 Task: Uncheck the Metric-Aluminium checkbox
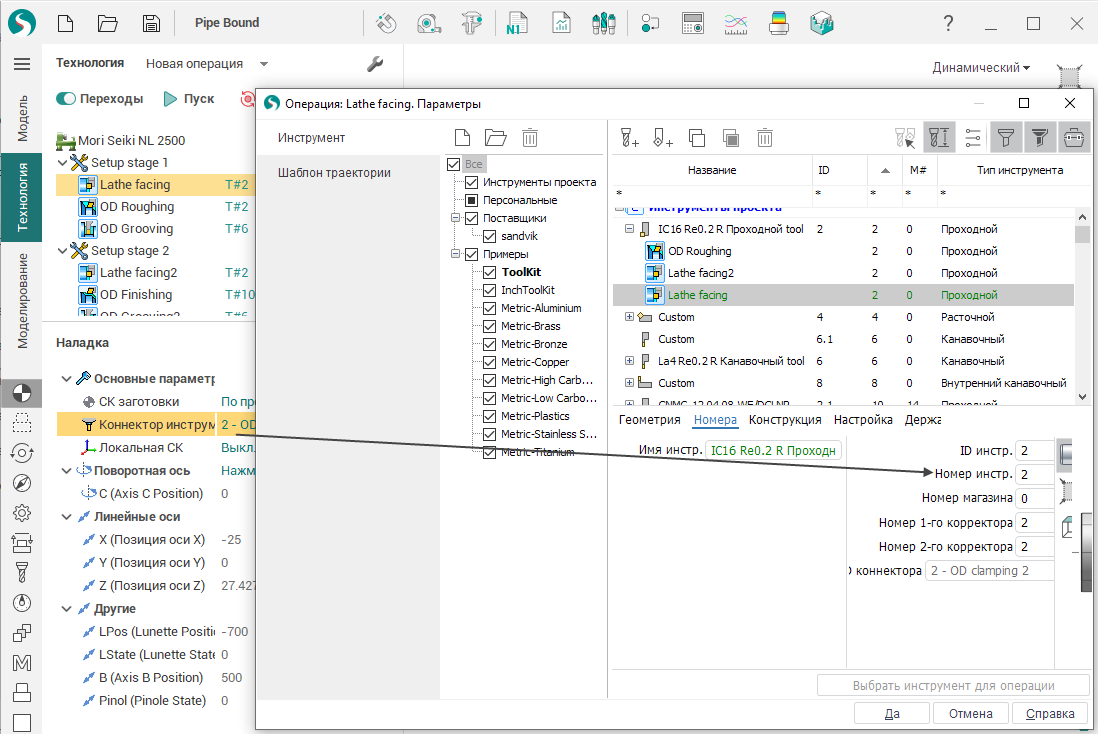(x=489, y=308)
